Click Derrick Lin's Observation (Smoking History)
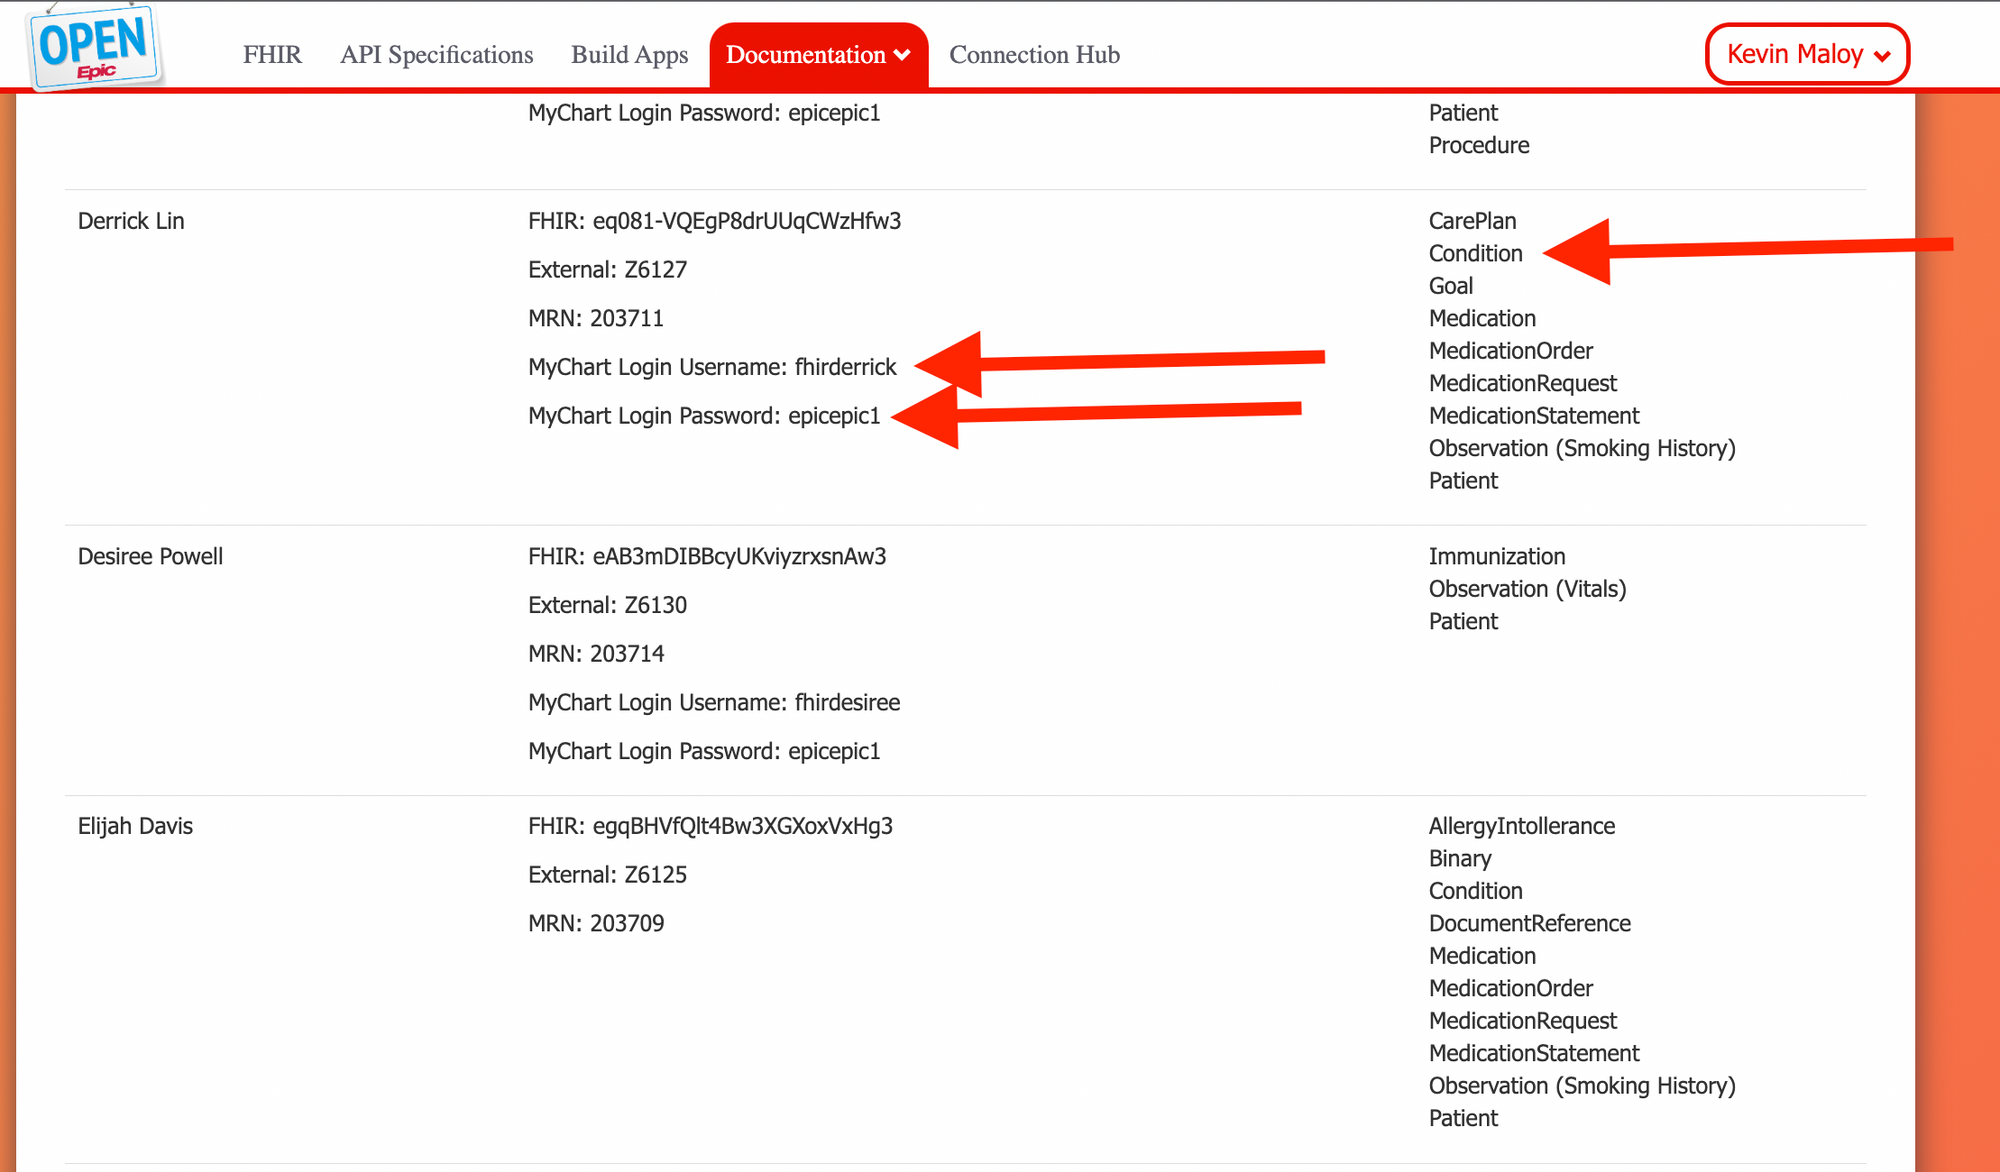2000x1172 pixels. click(x=1582, y=448)
